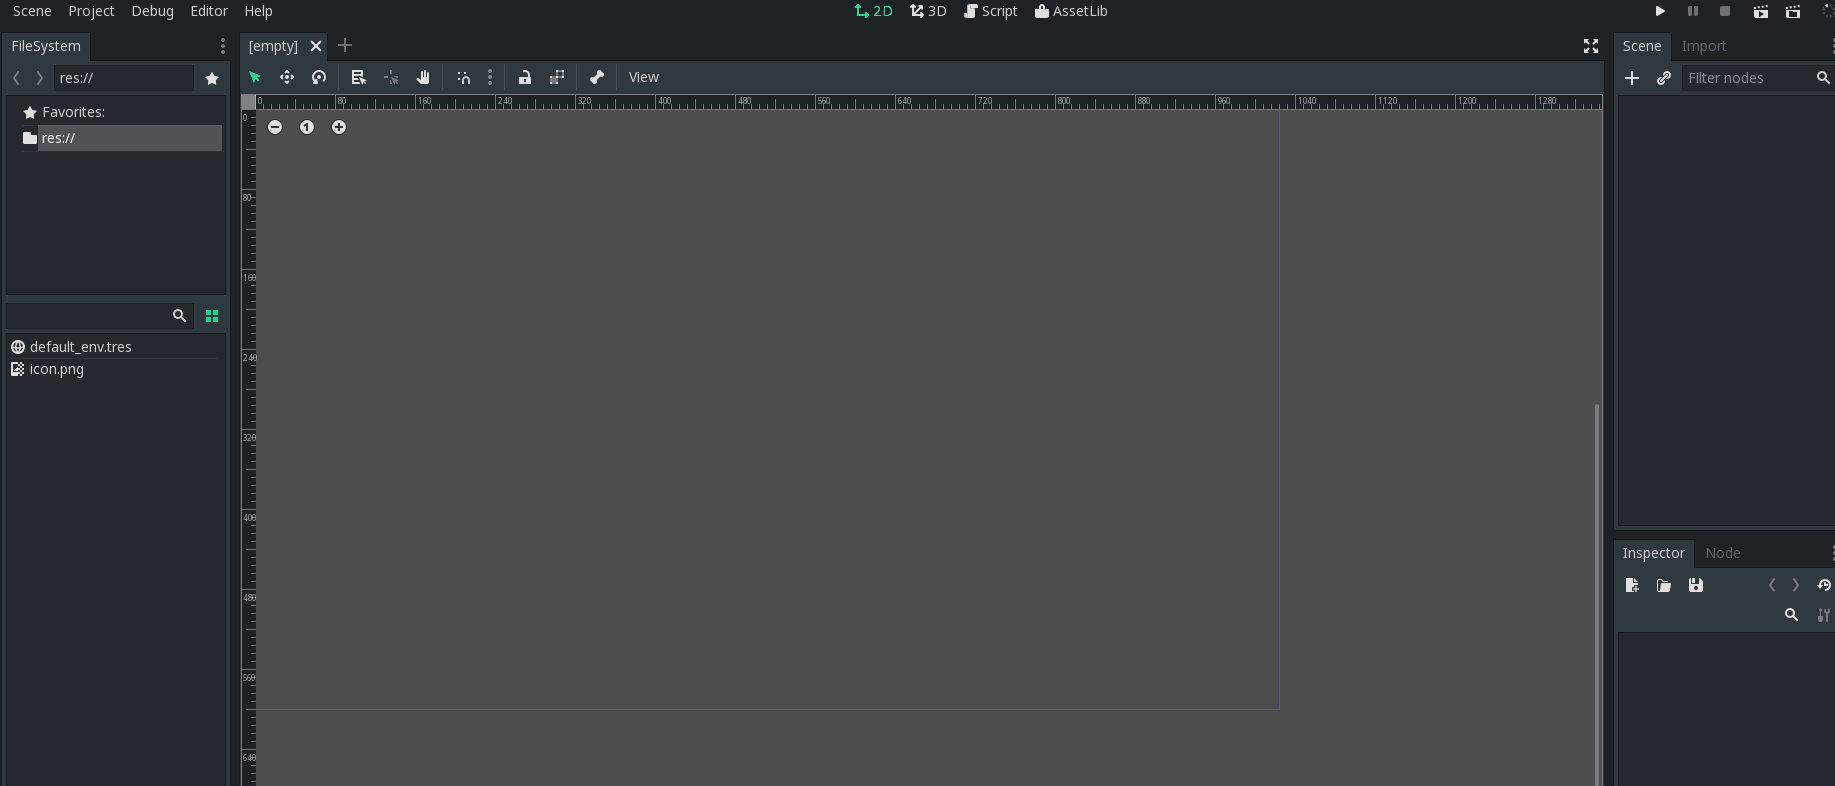Instance a scene file as node

click(x=1664, y=78)
